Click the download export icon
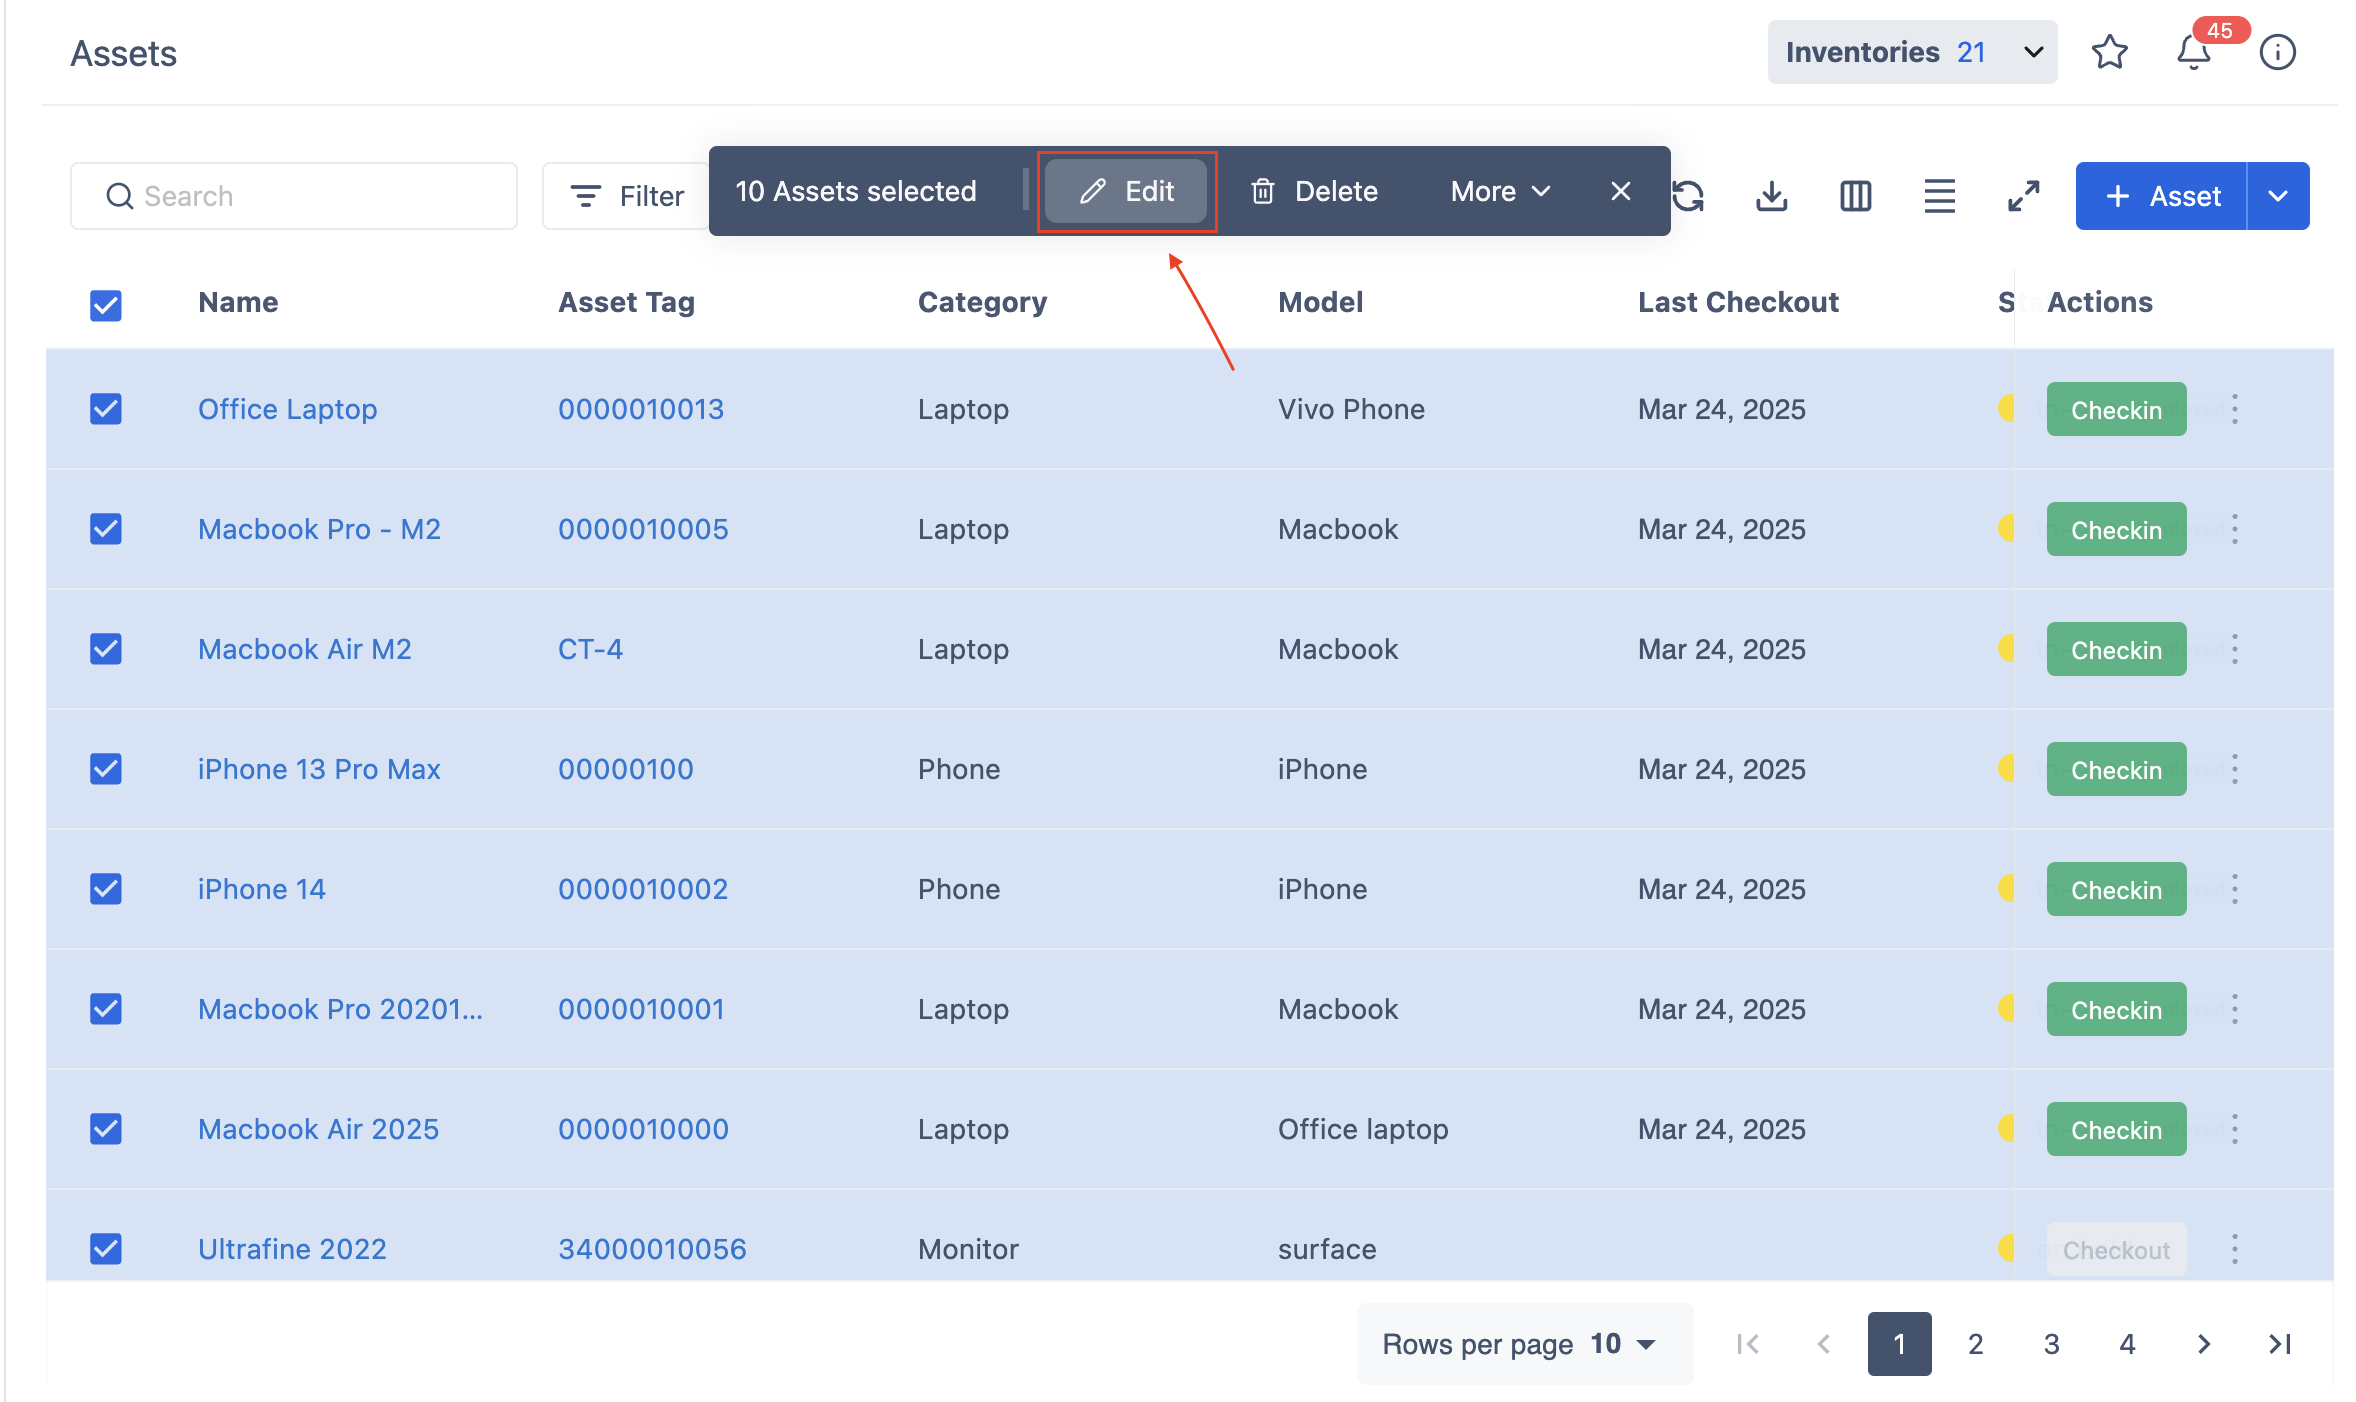2356x1402 pixels. tap(1771, 196)
